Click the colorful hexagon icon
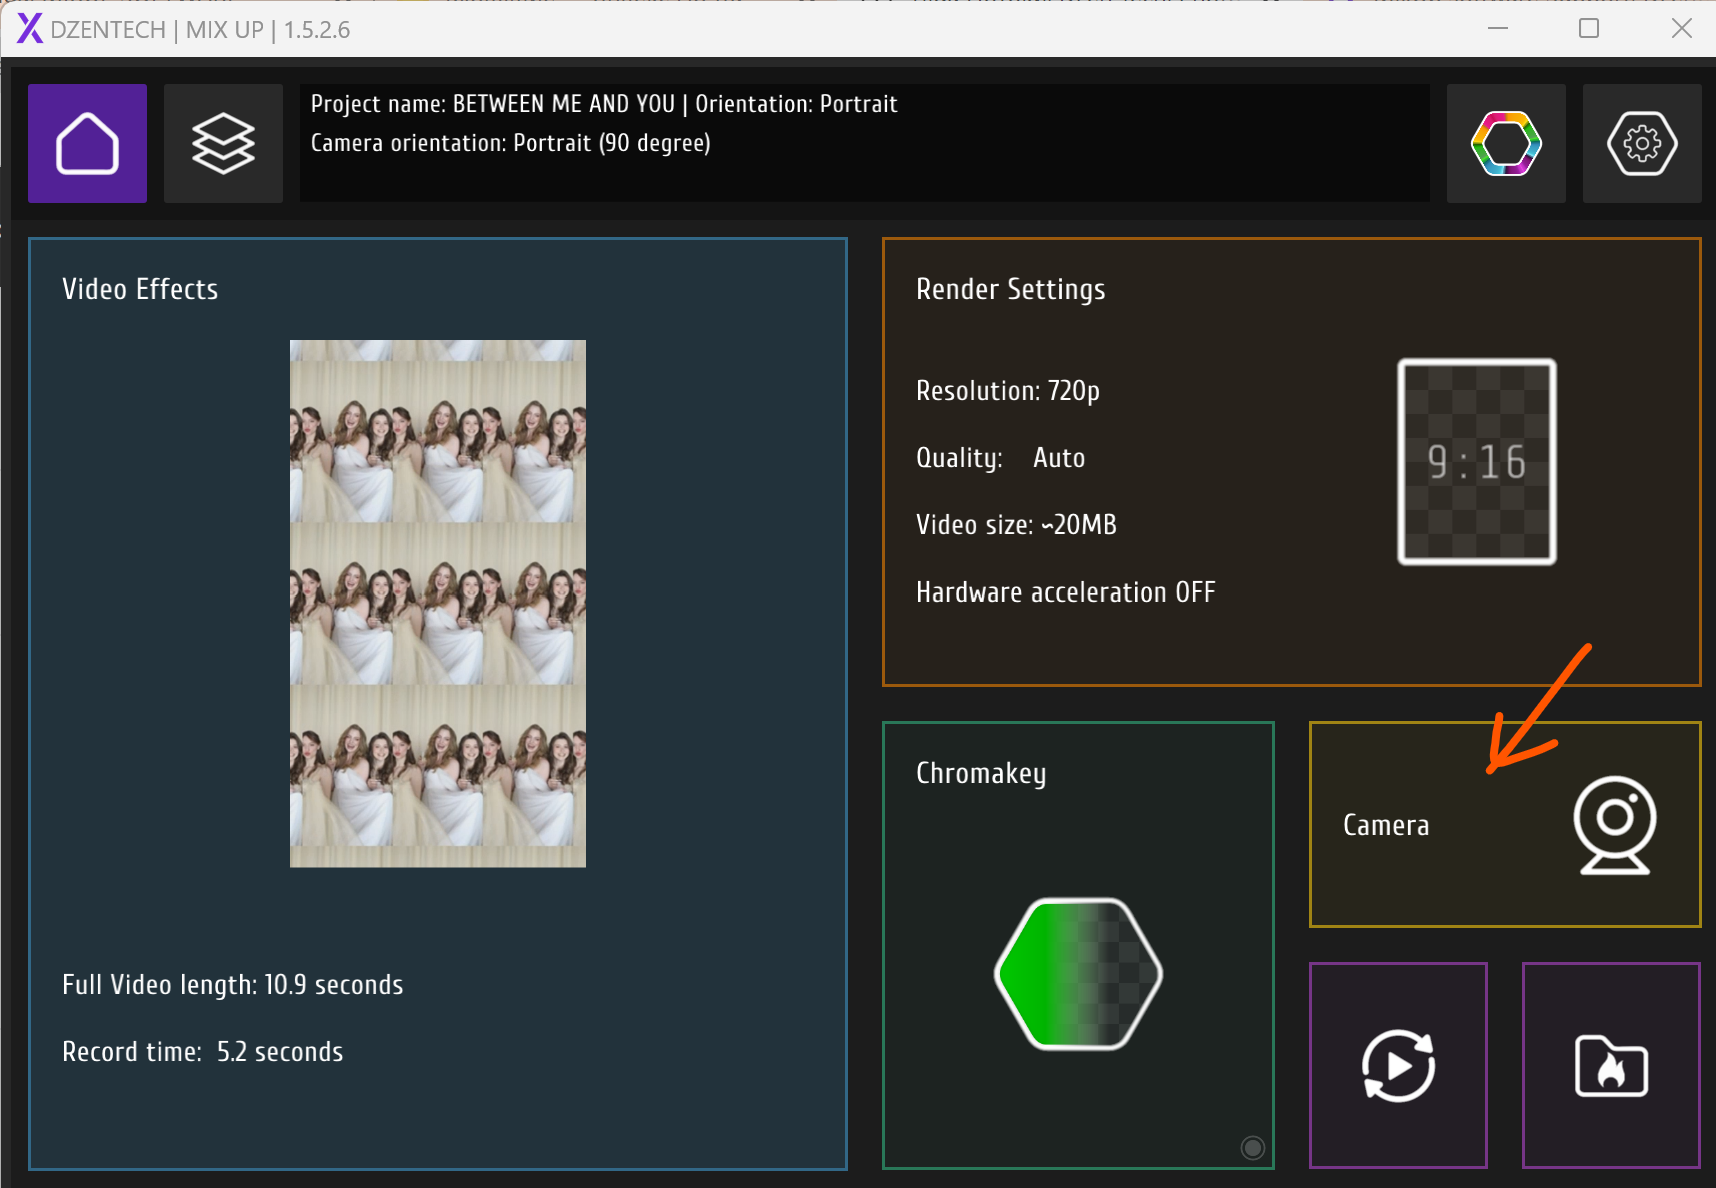The image size is (1716, 1188). click(1506, 143)
